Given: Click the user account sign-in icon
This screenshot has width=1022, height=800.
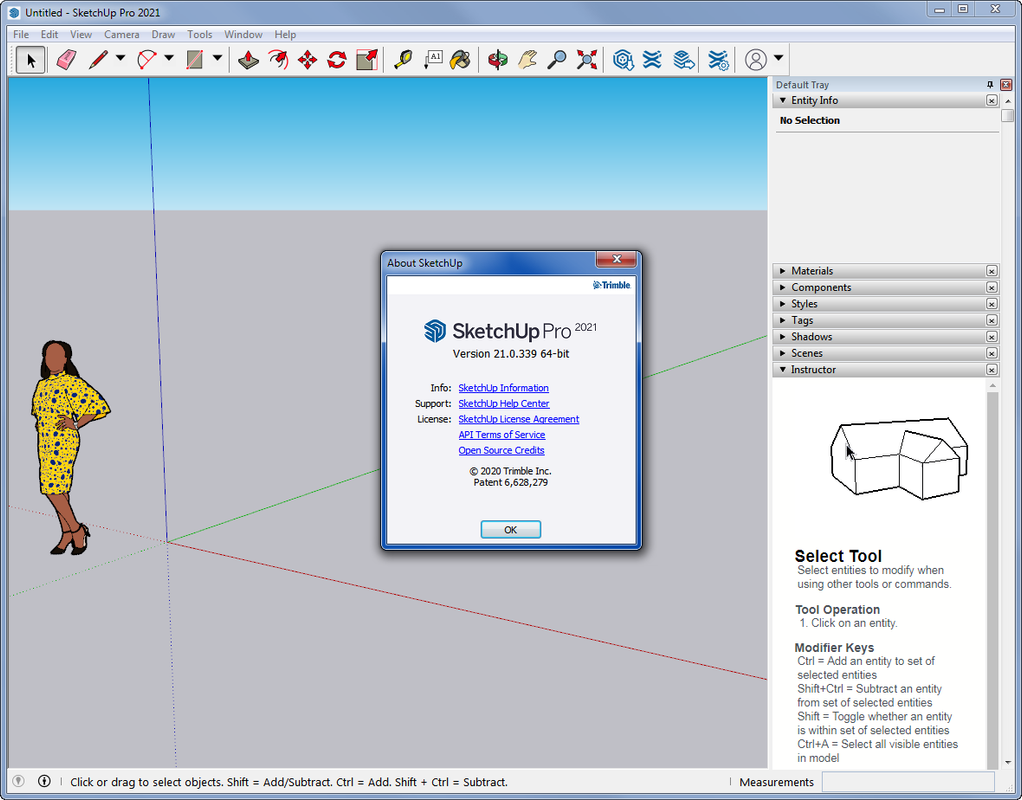Looking at the screenshot, I should click(755, 60).
